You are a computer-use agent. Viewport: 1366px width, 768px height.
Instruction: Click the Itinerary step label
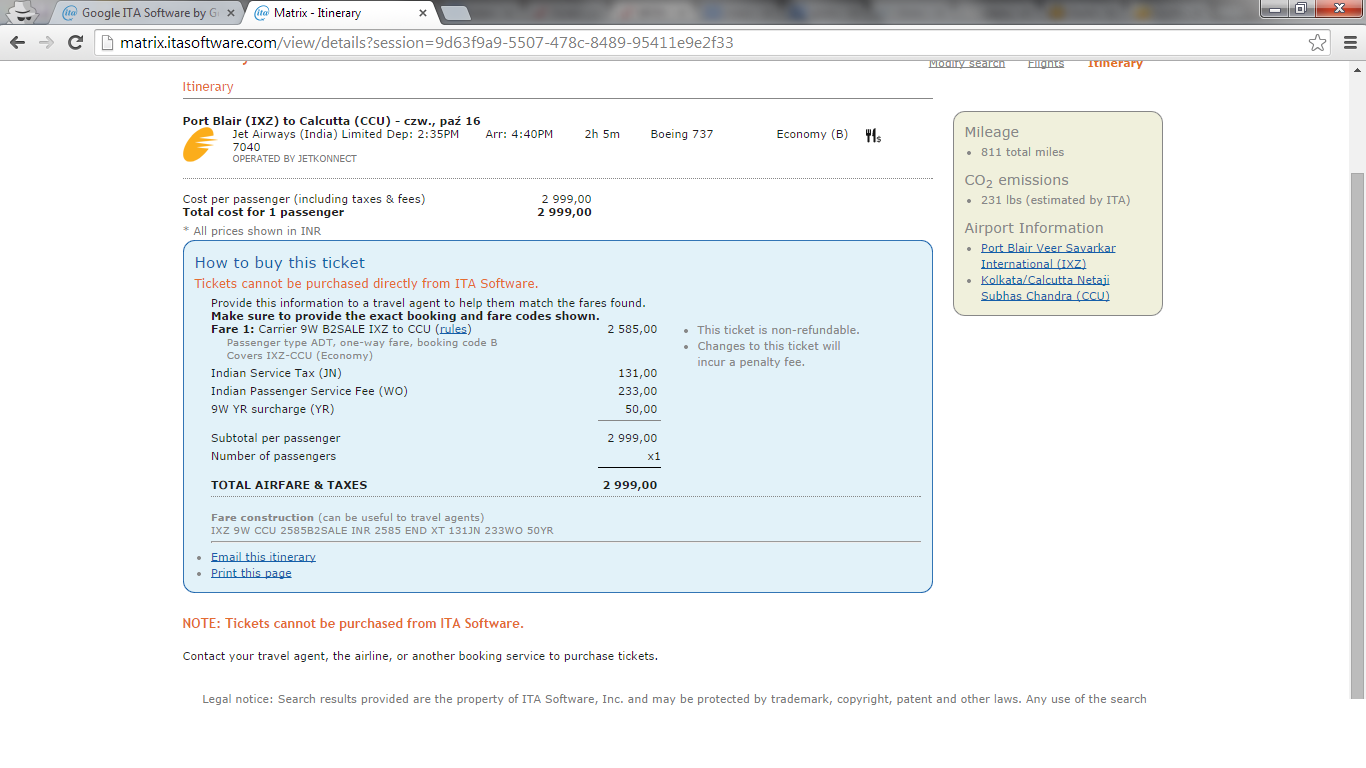(1115, 63)
